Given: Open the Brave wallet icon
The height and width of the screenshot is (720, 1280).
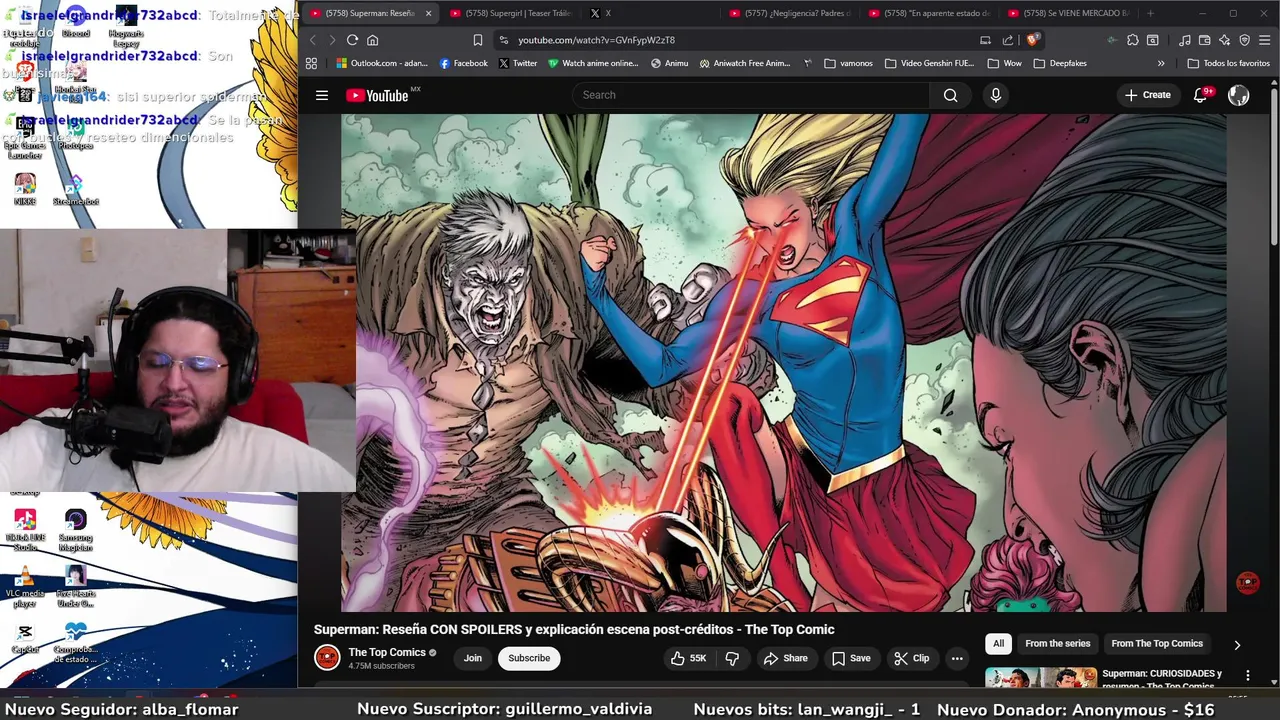Looking at the screenshot, I should point(1205,40).
